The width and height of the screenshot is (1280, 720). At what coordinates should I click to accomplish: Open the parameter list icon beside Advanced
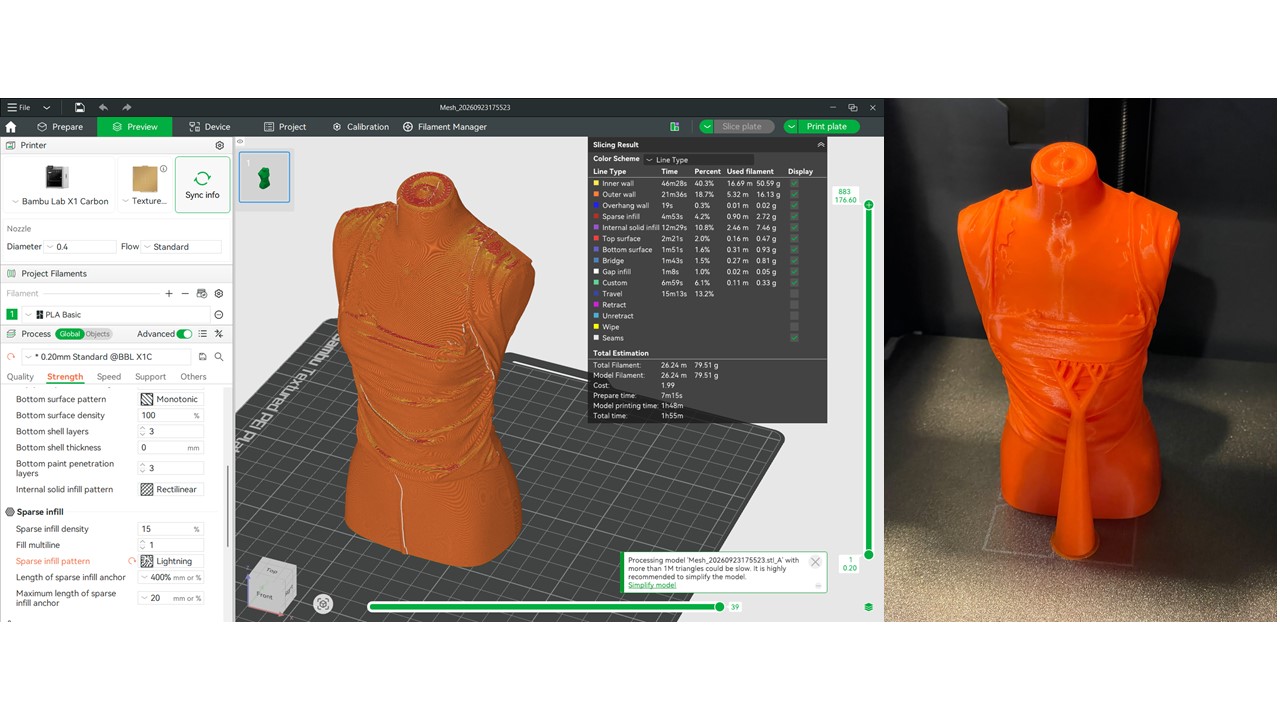tap(203, 334)
